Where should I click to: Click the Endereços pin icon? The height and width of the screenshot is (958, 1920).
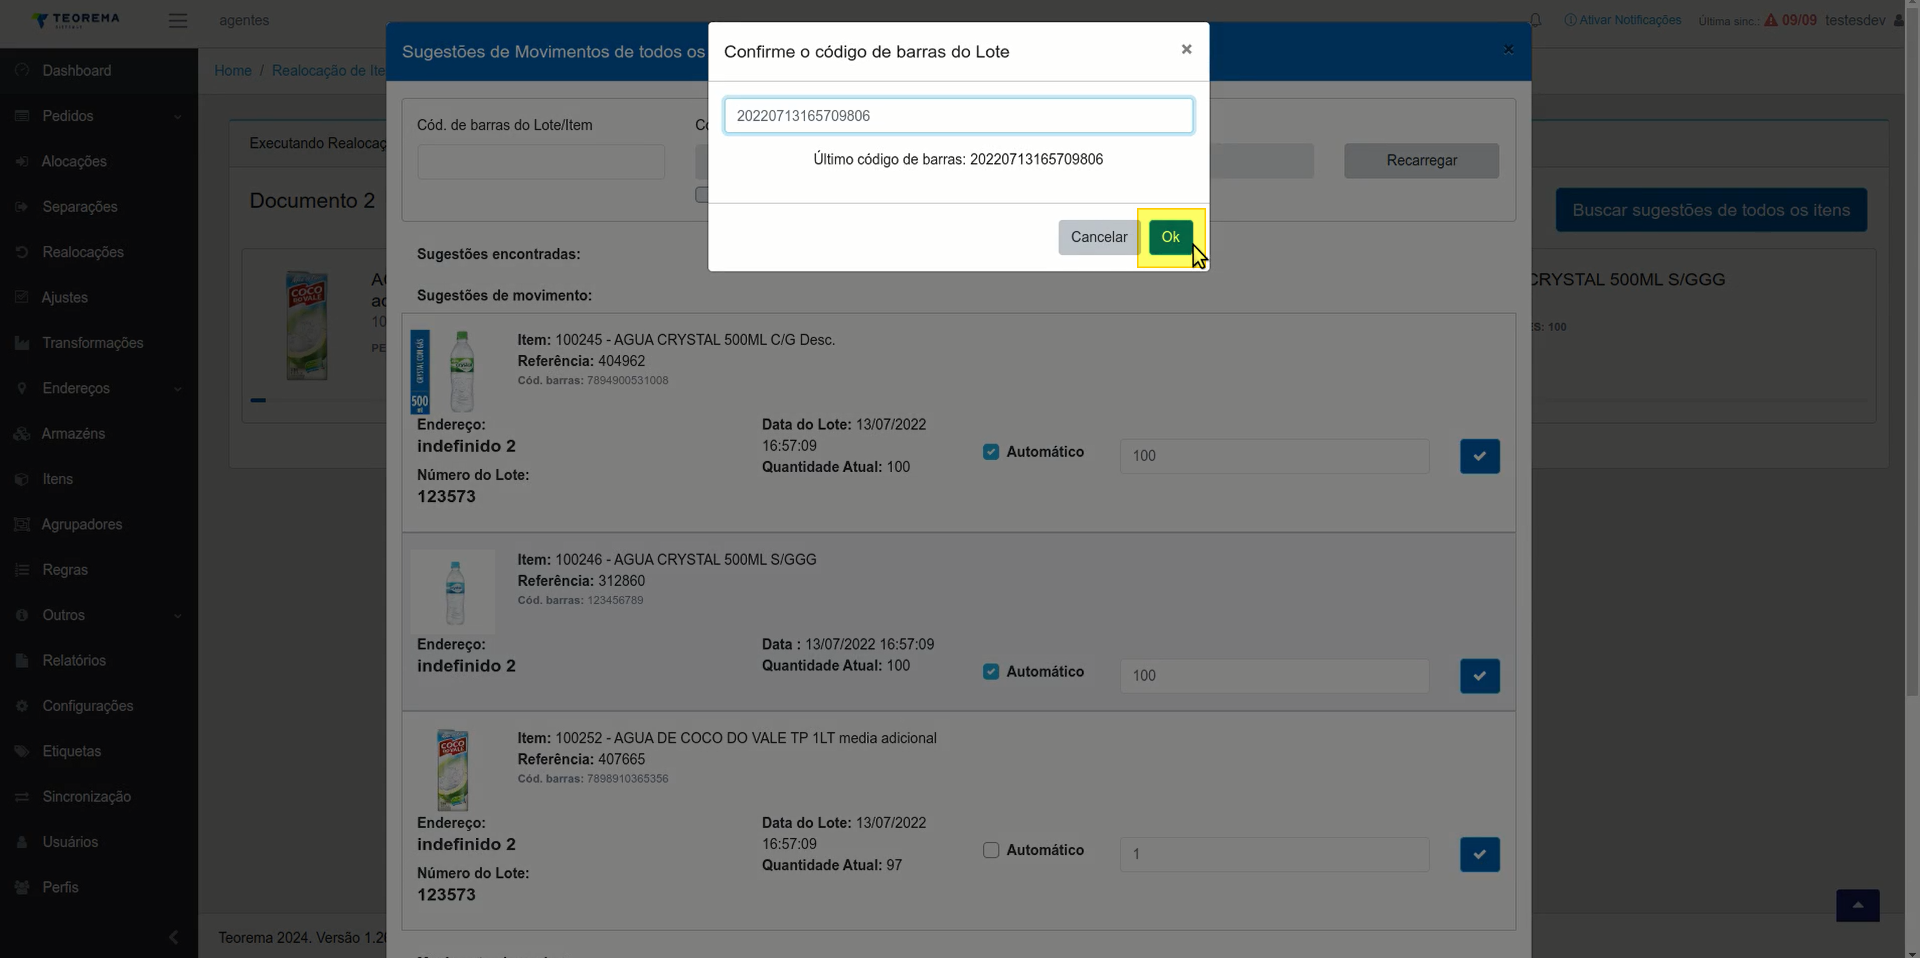point(22,388)
